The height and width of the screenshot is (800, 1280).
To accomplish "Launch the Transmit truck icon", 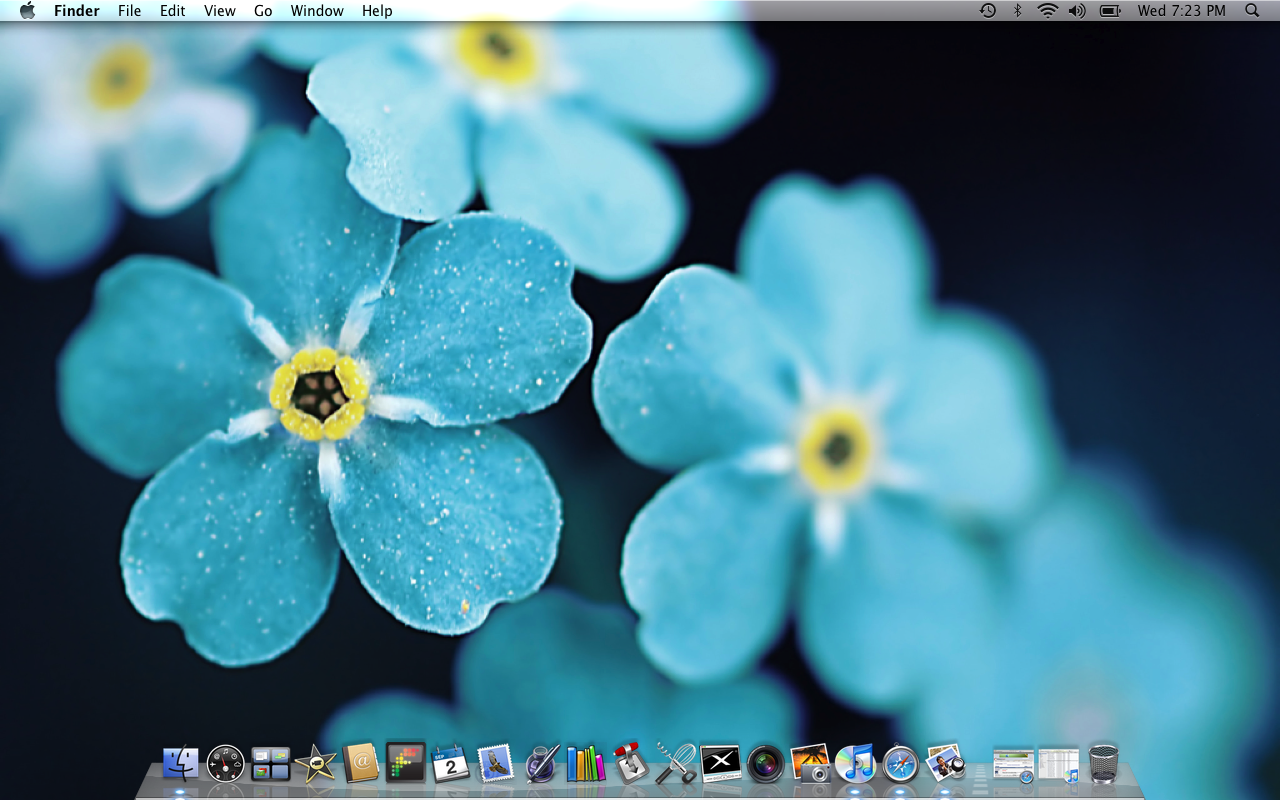I will [x=630, y=763].
